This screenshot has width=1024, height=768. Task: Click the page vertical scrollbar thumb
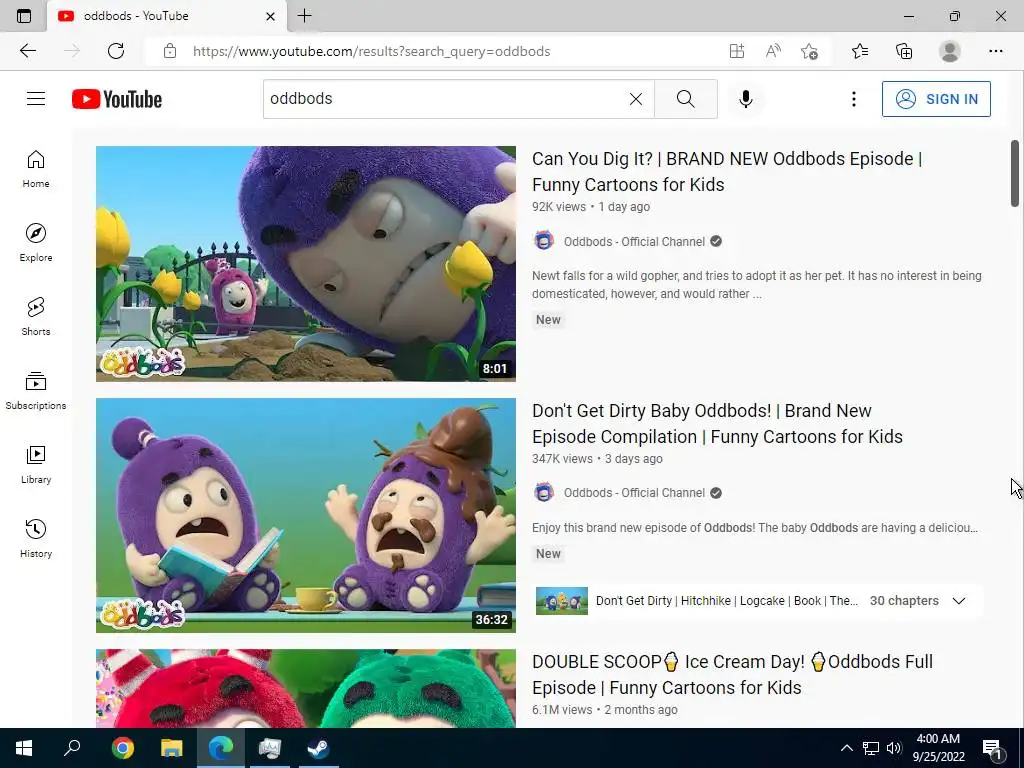[x=1015, y=174]
